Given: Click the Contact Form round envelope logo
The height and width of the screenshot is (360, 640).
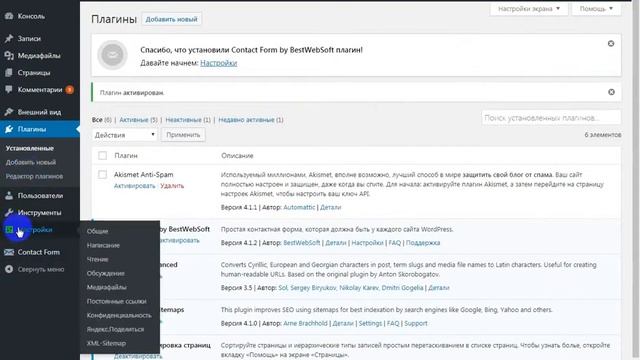Looking at the screenshot, I should tap(112, 55).
